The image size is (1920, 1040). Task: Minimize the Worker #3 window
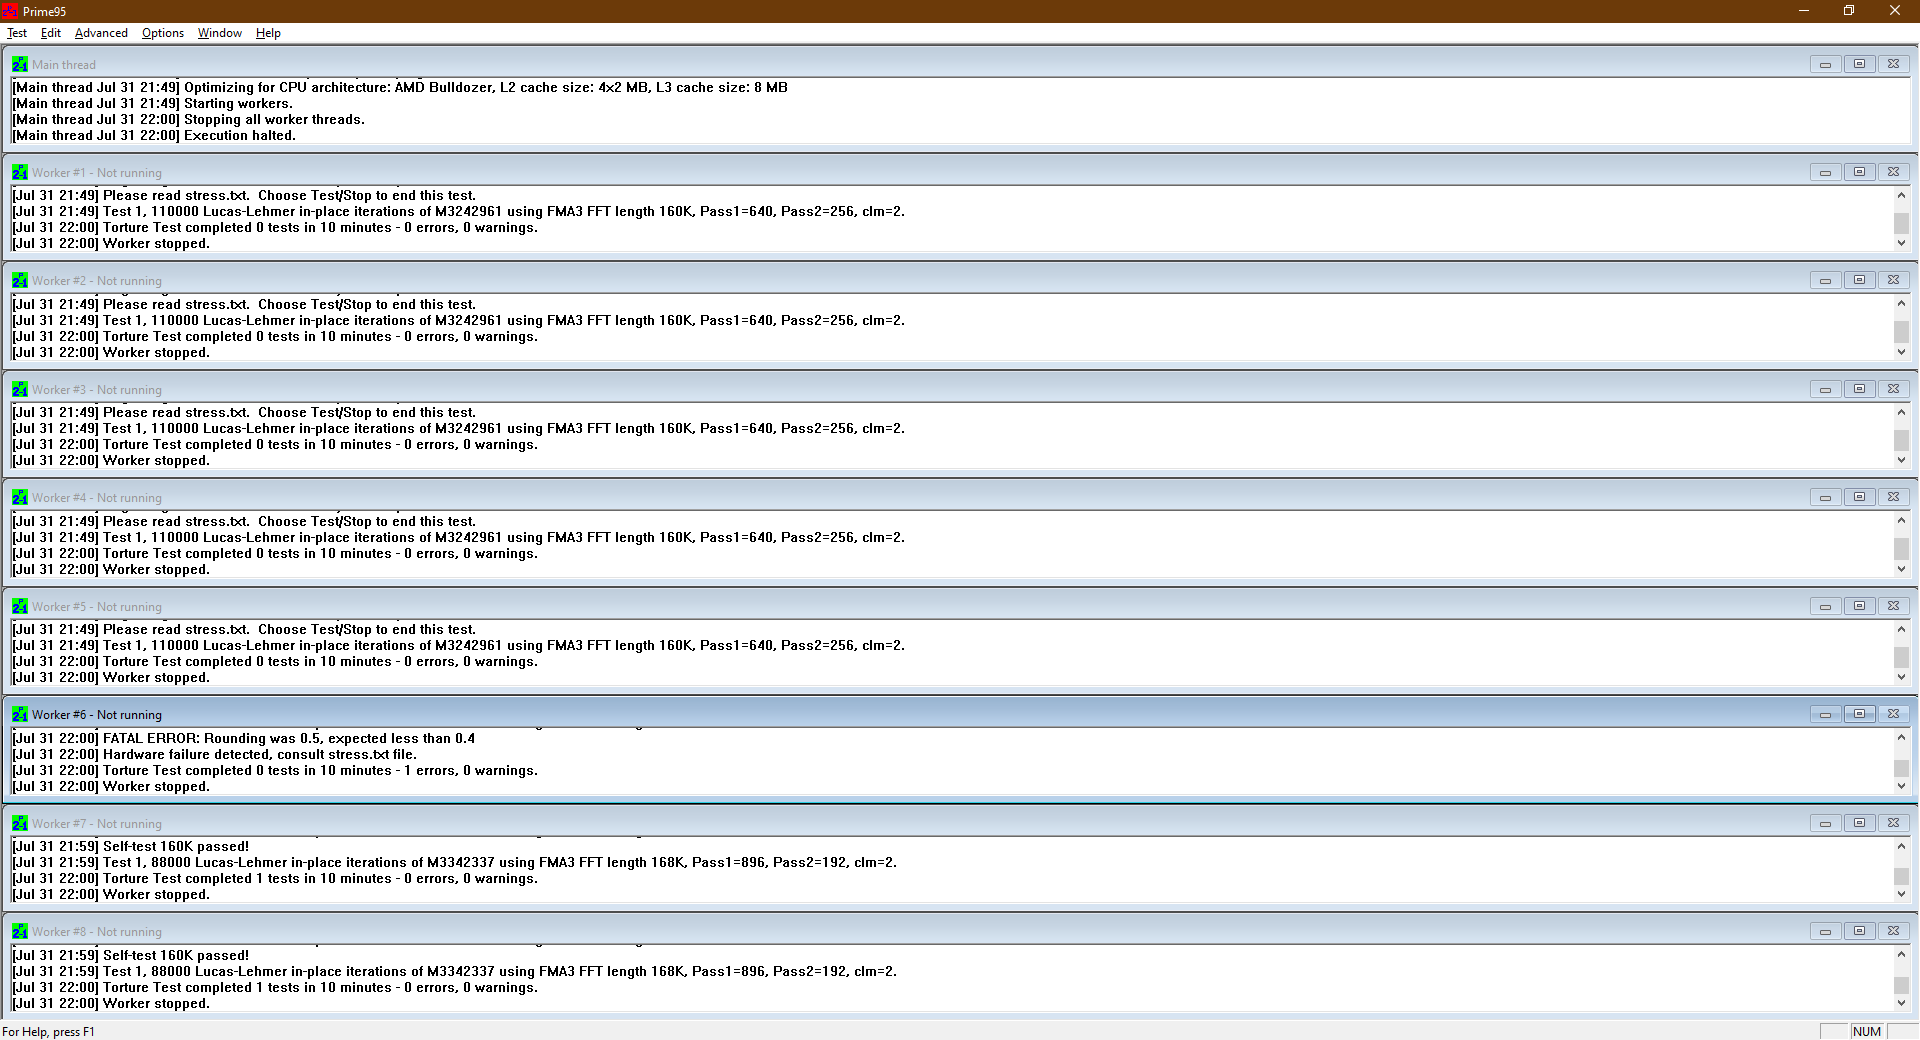[1825, 389]
